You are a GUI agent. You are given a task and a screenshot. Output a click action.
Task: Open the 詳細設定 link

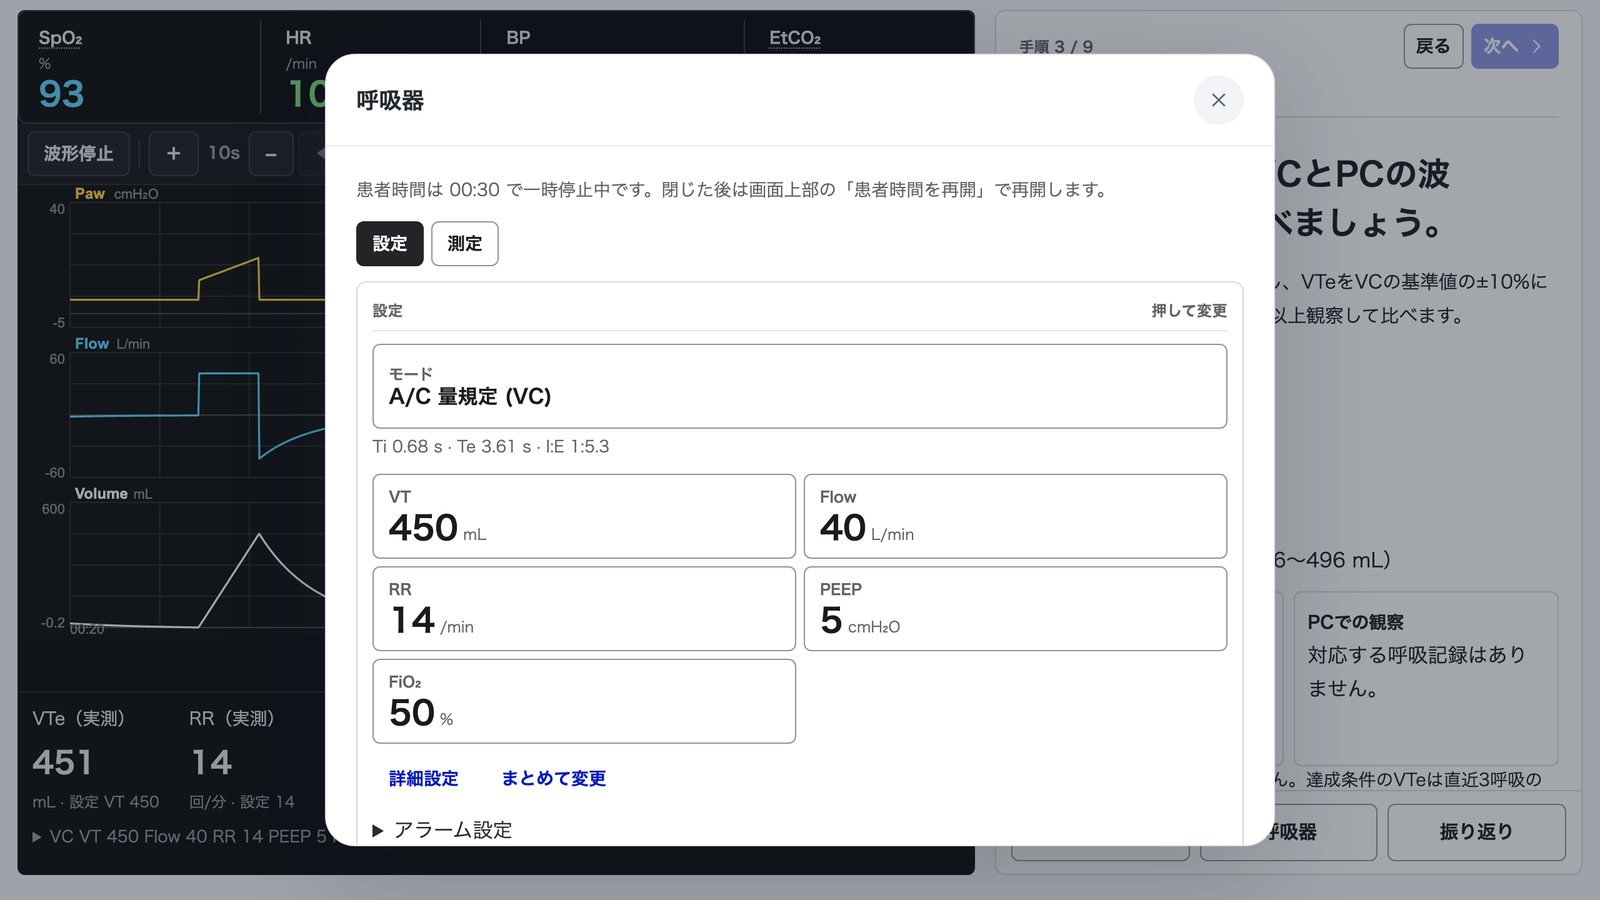[x=424, y=778]
